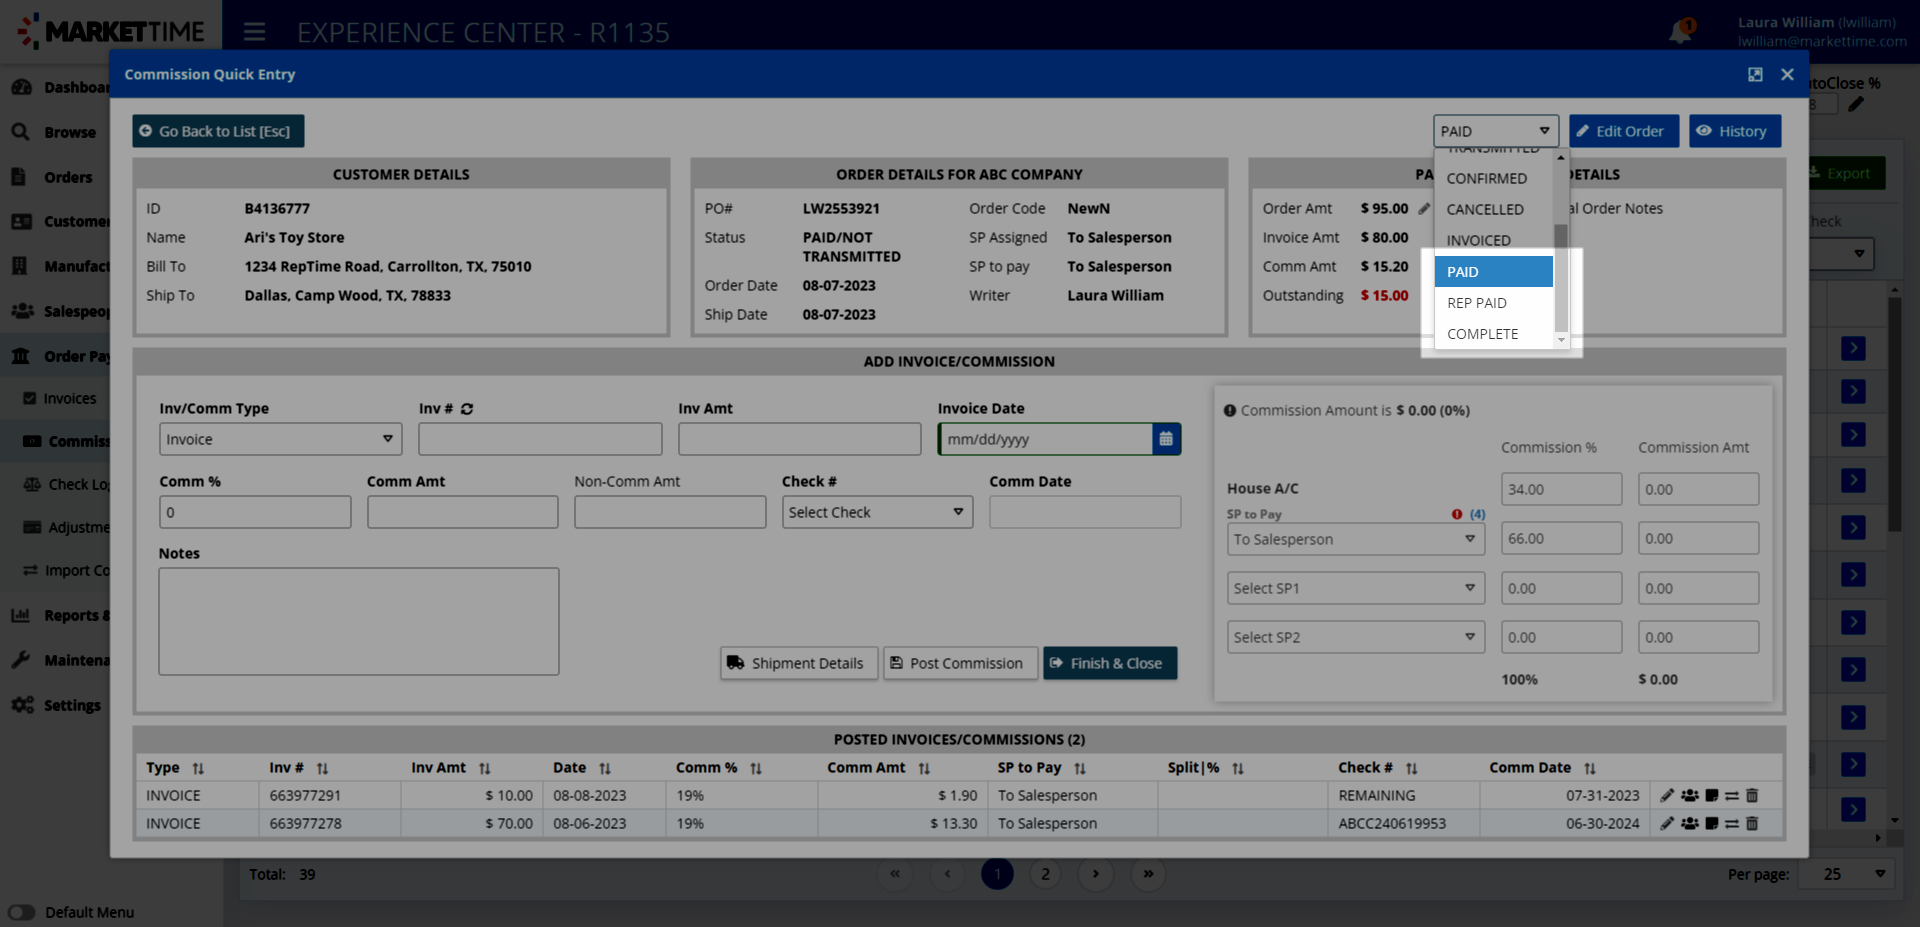1920x927 pixels.
Task: Click Go Back to List button
Action: tap(218, 131)
